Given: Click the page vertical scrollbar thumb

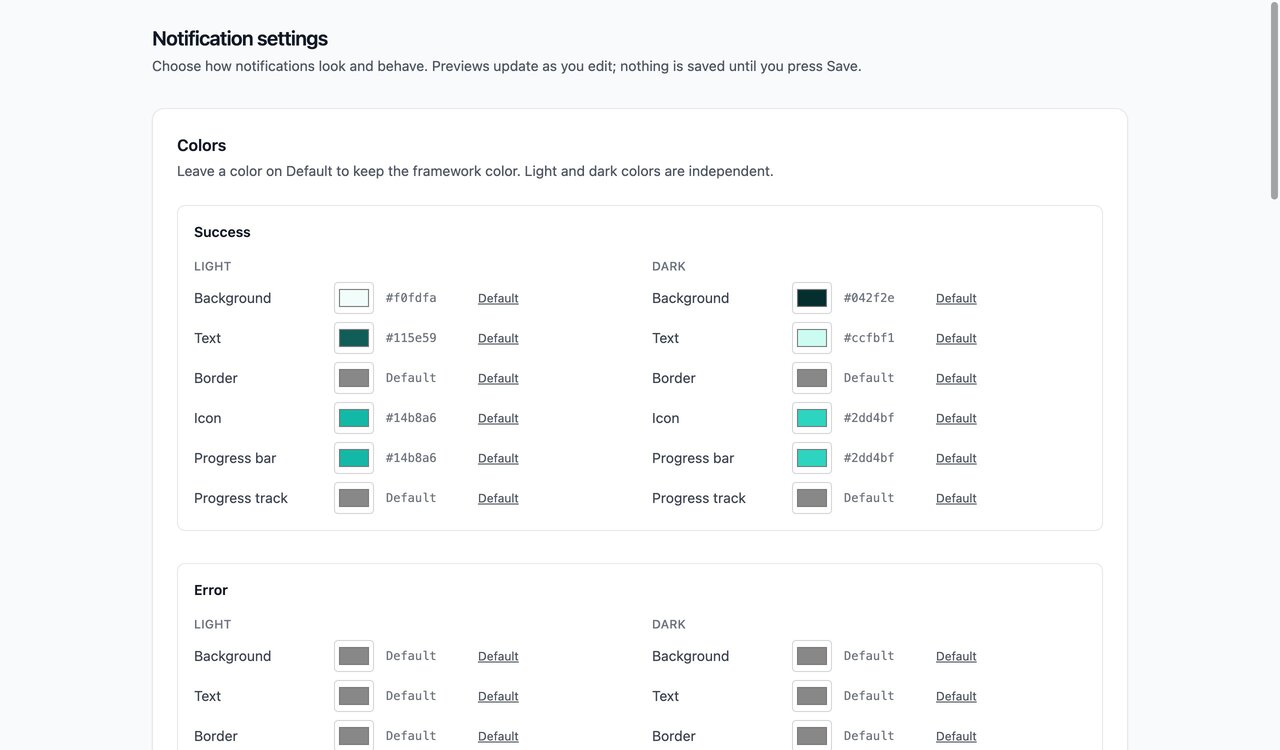Looking at the screenshot, I should point(1274,101).
